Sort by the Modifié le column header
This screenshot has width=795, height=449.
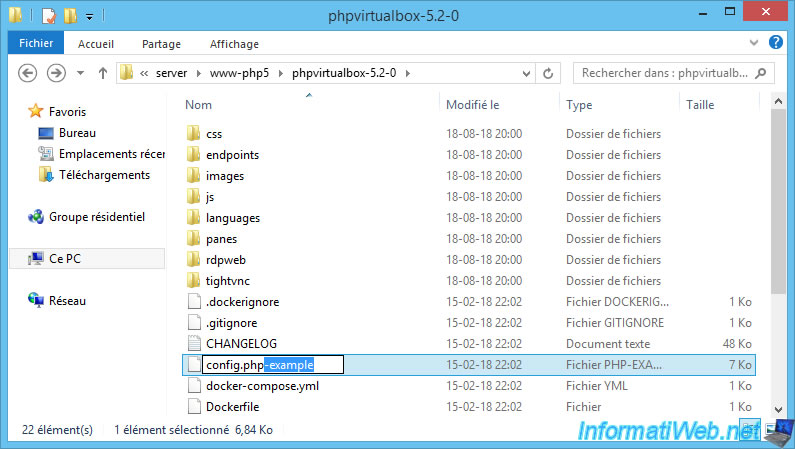(x=473, y=105)
